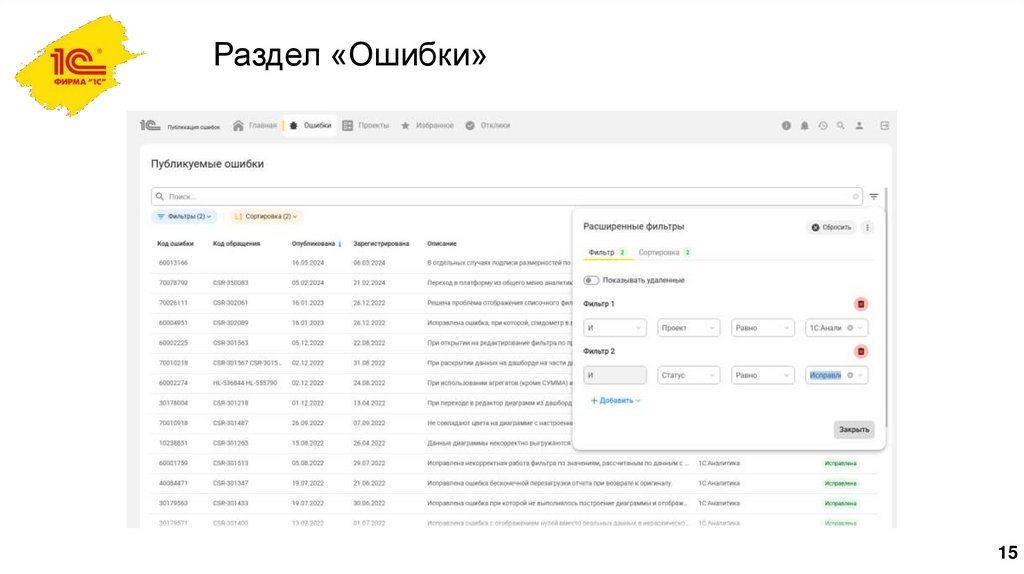This screenshot has width=1024, height=574.
Task: Click request code CSR-301433
Action: click(x=231, y=503)
